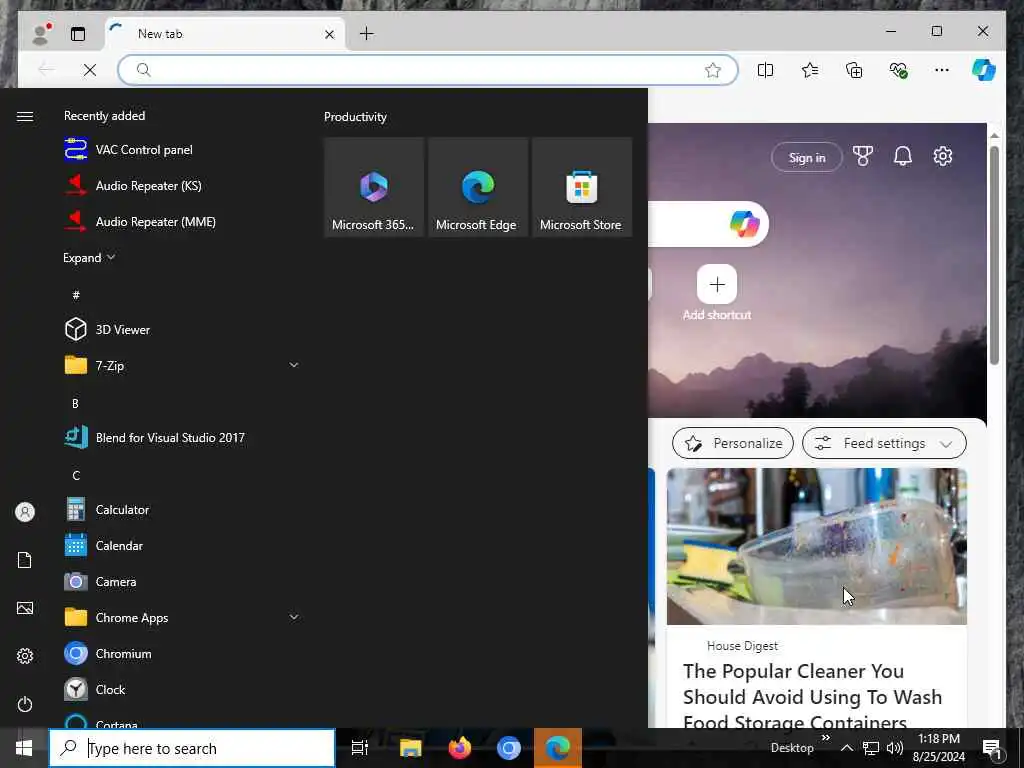The width and height of the screenshot is (1024, 768).
Task: Click the Windows Start button
Action: (x=24, y=748)
